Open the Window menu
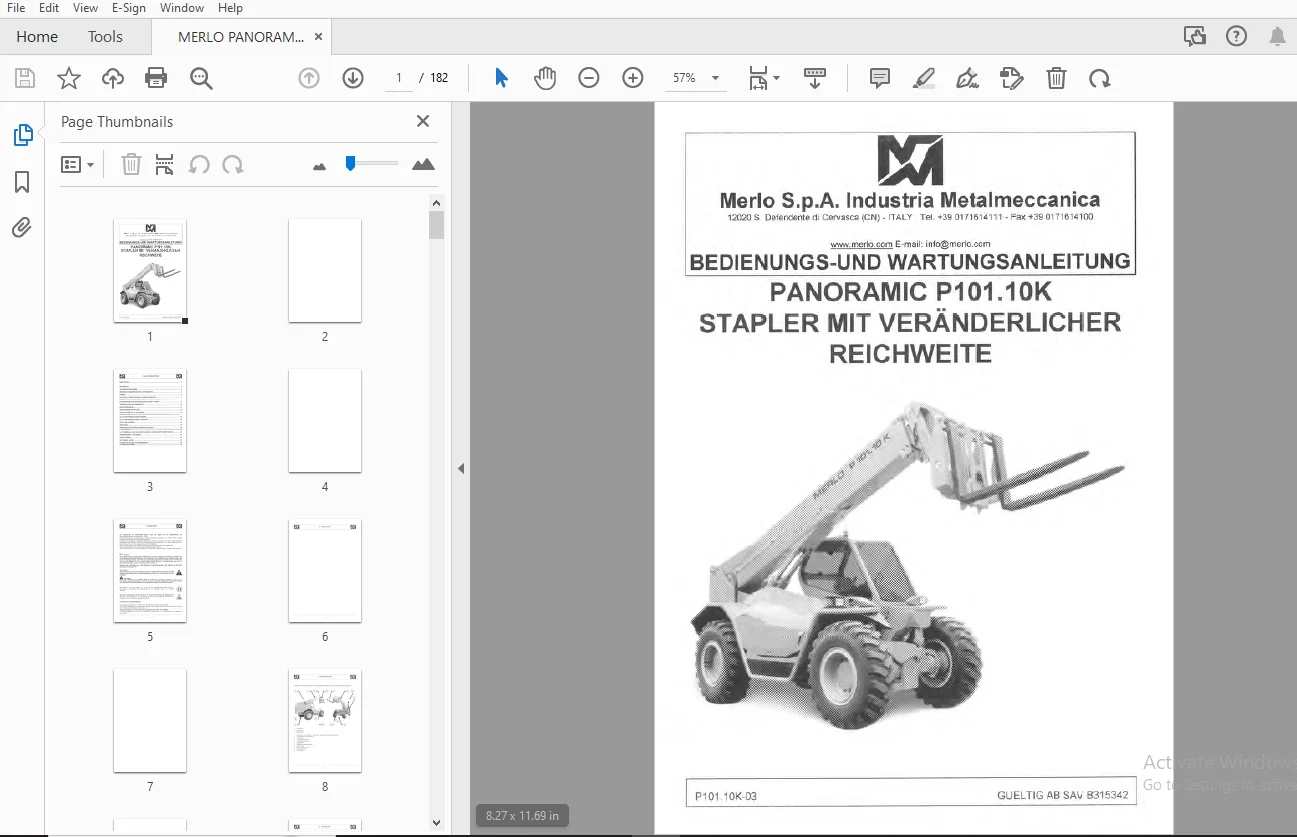1297x837 pixels. 181,8
